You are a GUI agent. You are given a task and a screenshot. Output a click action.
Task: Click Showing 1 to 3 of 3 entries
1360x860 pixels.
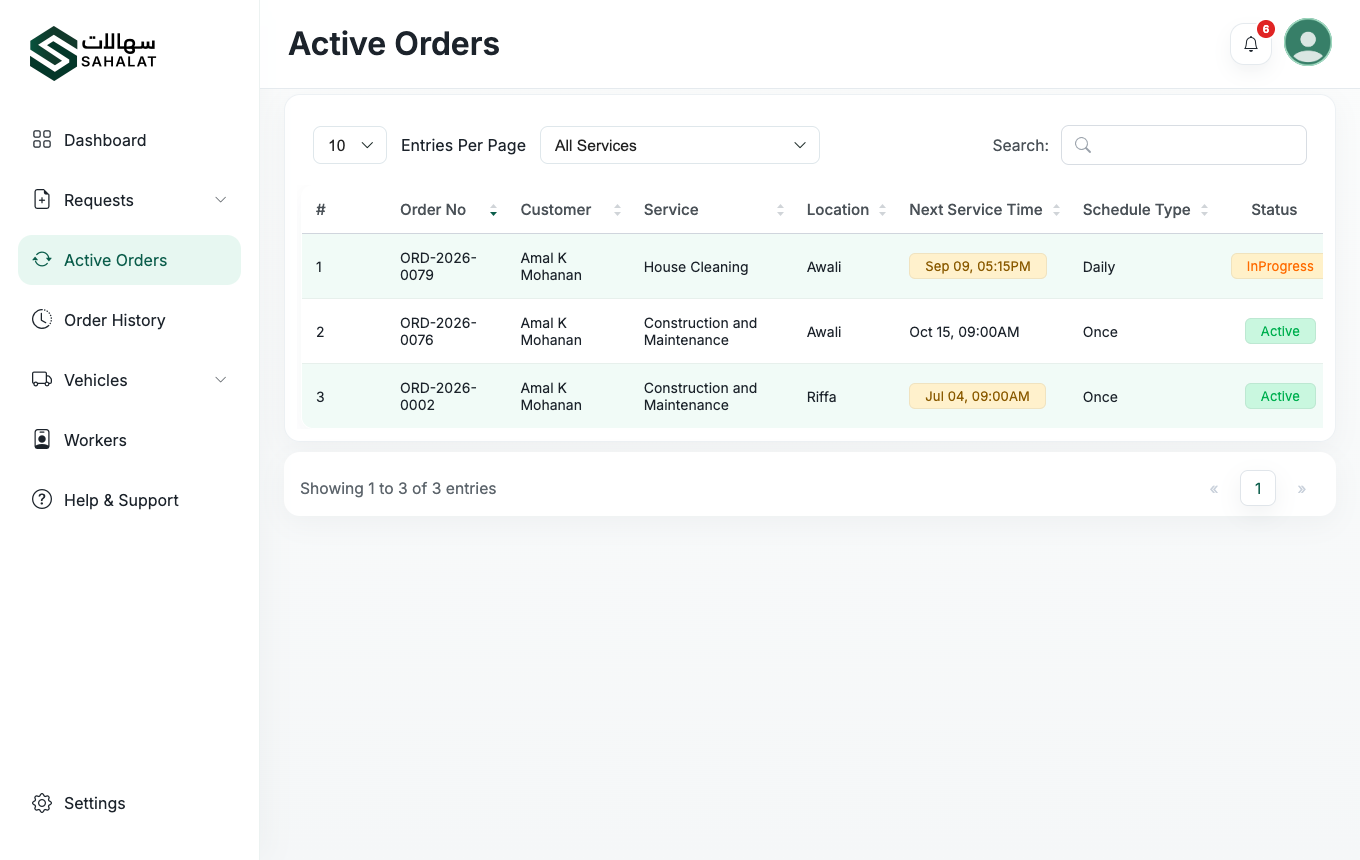(398, 488)
